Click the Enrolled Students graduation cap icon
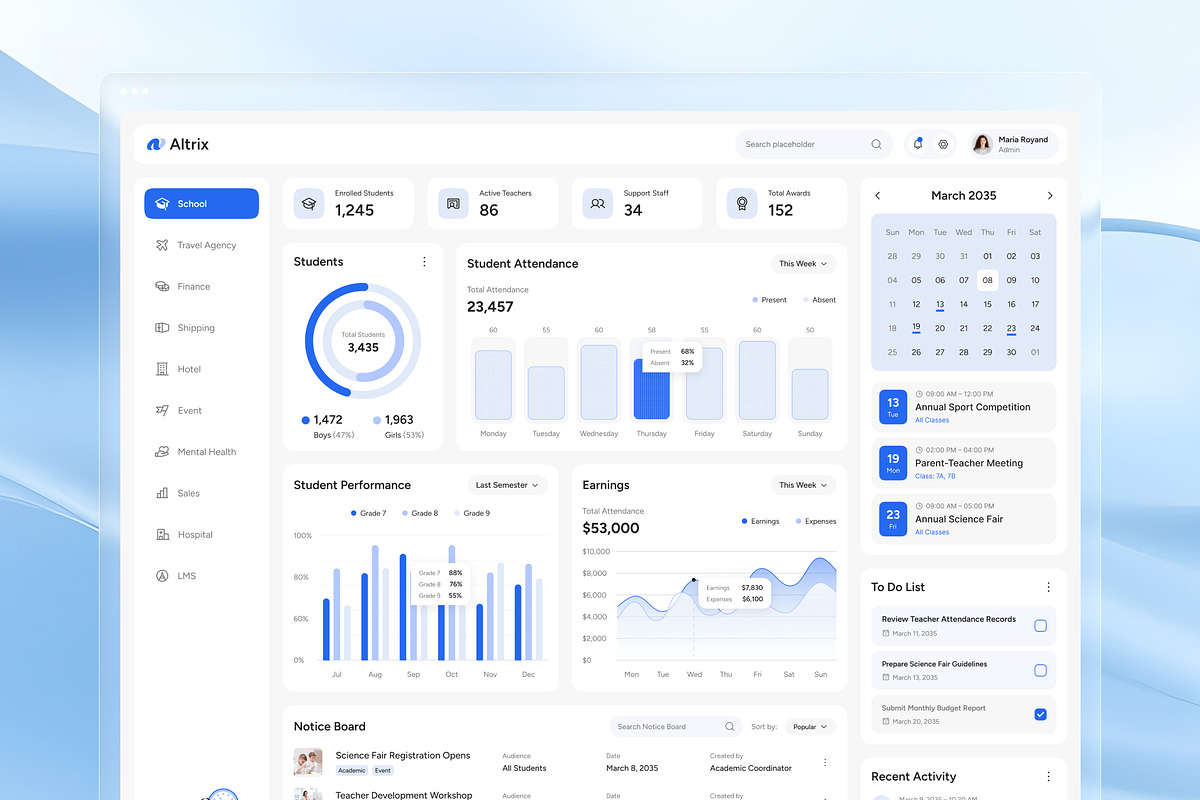1200x800 pixels. point(309,203)
